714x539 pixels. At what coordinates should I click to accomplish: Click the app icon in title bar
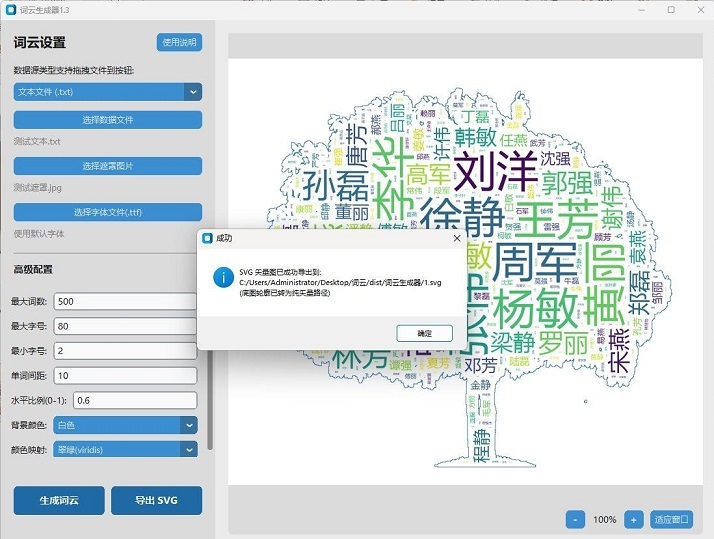pyautogui.click(x=11, y=9)
